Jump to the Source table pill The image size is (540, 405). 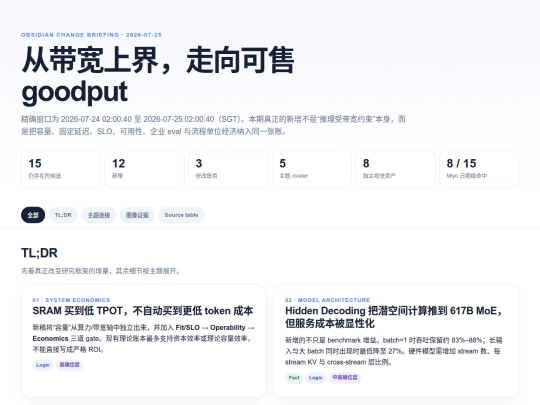click(x=181, y=215)
